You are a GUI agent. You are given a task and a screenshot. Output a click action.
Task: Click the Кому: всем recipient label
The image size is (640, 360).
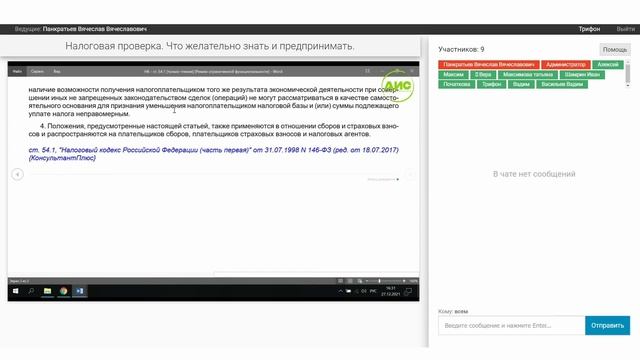click(x=453, y=311)
